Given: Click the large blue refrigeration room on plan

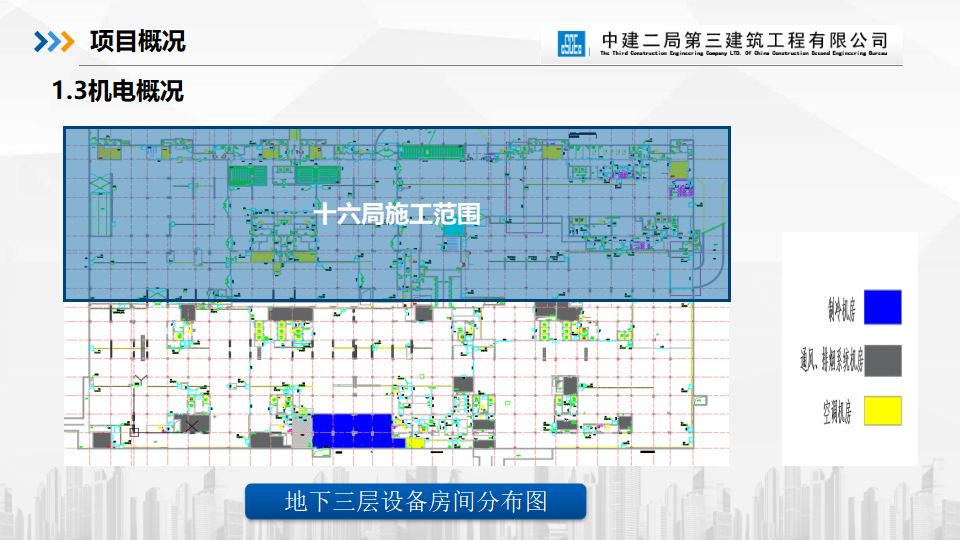Looking at the screenshot, I should click(350, 429).
